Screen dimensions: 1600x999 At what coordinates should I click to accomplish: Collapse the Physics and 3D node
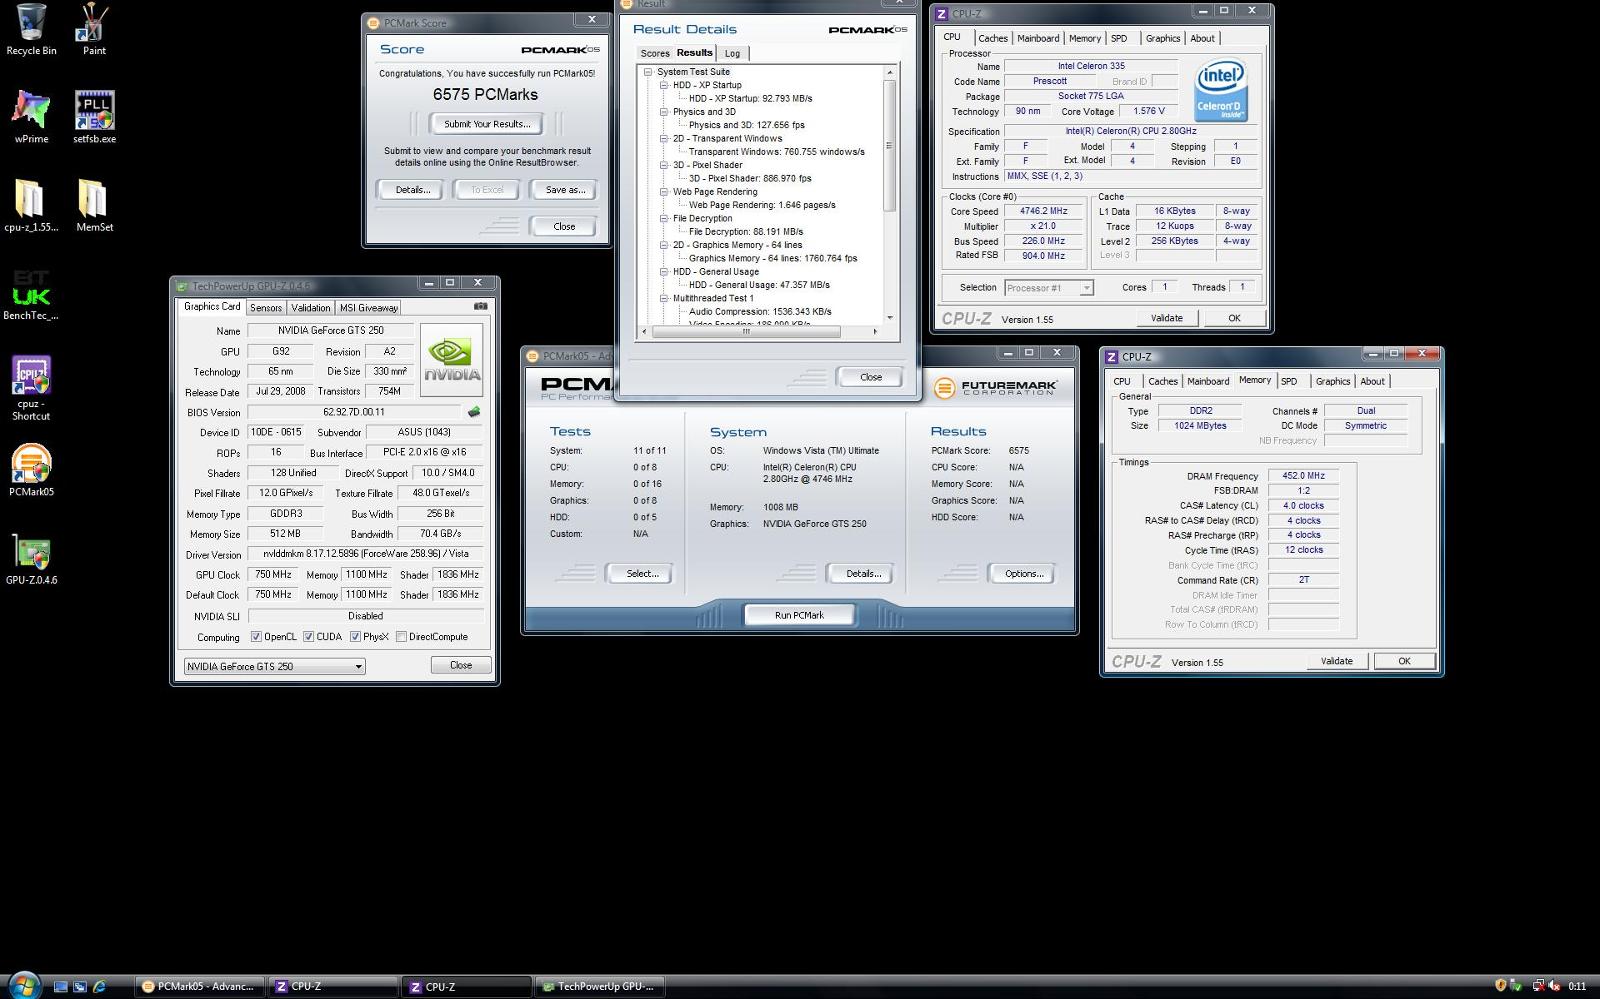[664, 112]
